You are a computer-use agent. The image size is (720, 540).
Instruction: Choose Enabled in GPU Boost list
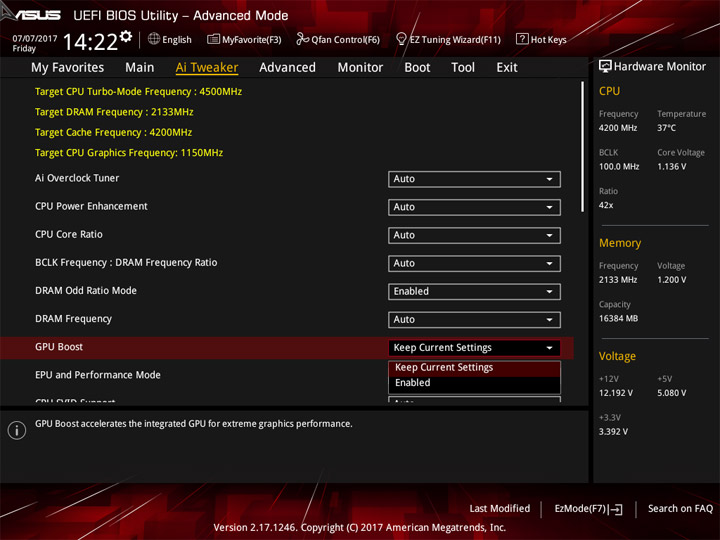474,383
